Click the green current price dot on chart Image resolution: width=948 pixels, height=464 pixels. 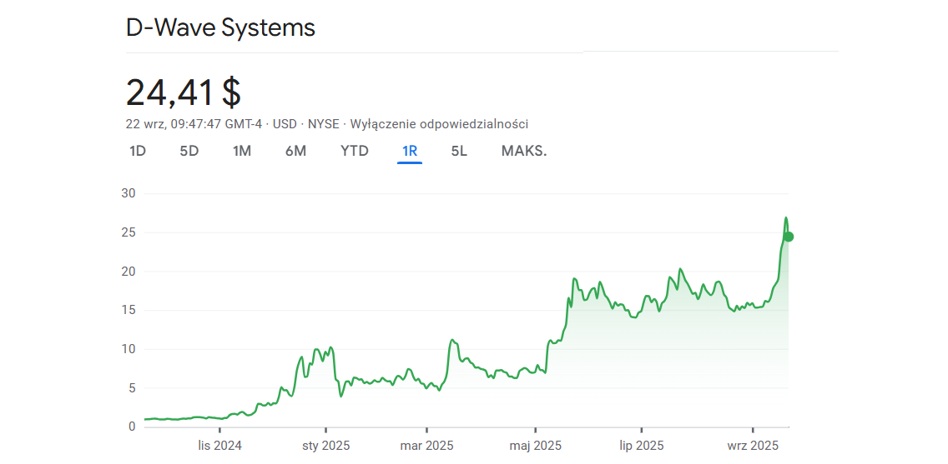[788, 237]
